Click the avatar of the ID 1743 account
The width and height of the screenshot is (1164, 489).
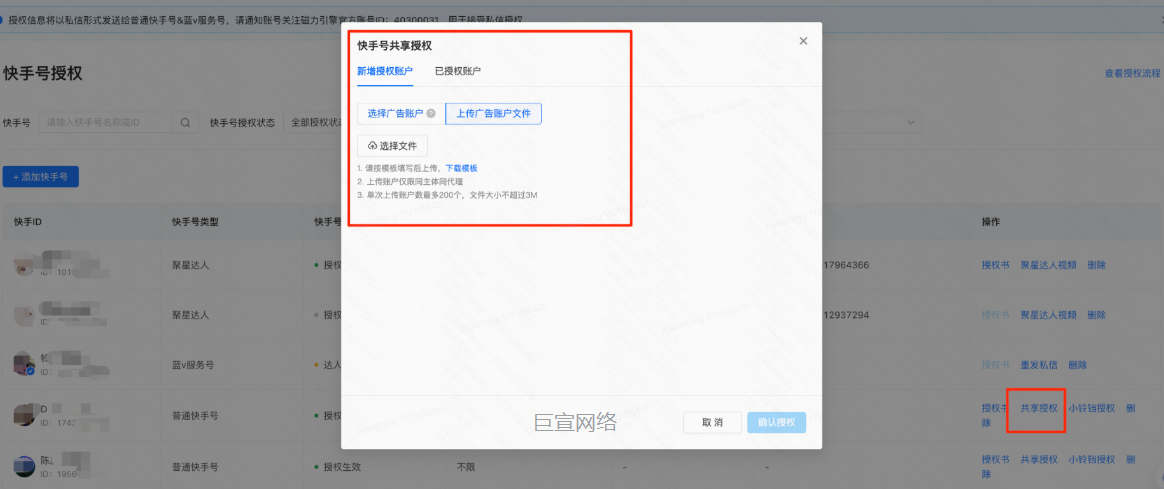tap(24, 415)
